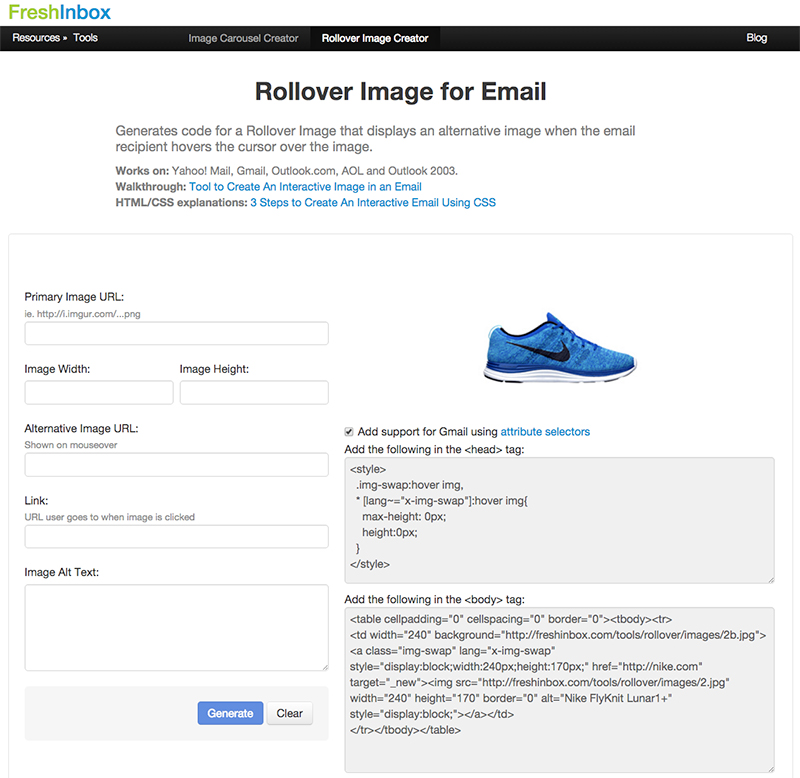Select the Rollover Image Creator tab
The image size is (800, 778).
[375, 38]
